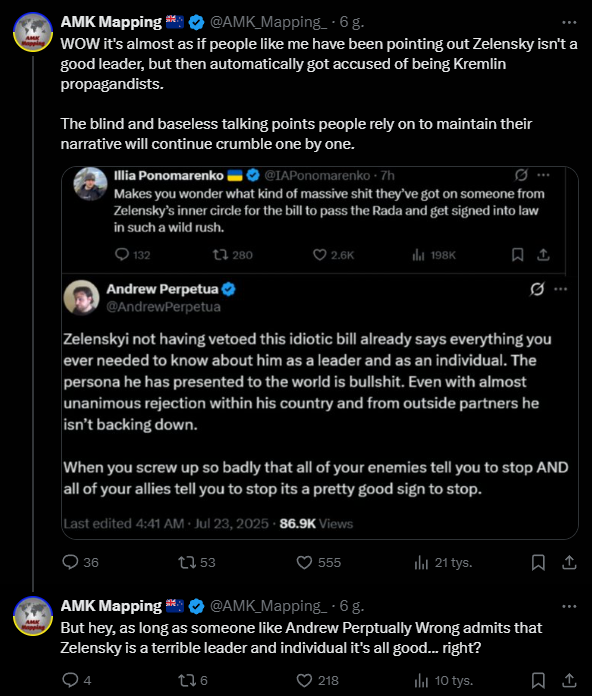Bookmark the first AMK Mapping tweet

538,562
